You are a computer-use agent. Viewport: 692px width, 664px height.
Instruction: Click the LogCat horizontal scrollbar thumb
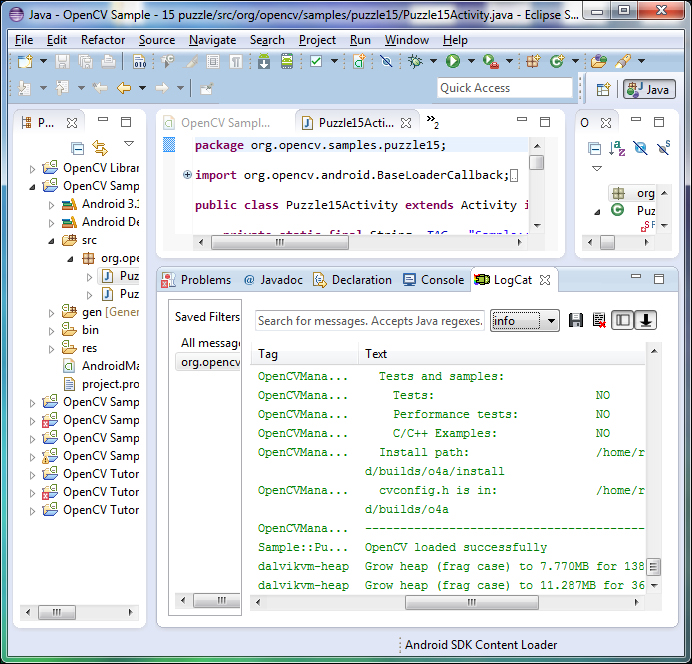pyautogui.click(x=471, y=602)
